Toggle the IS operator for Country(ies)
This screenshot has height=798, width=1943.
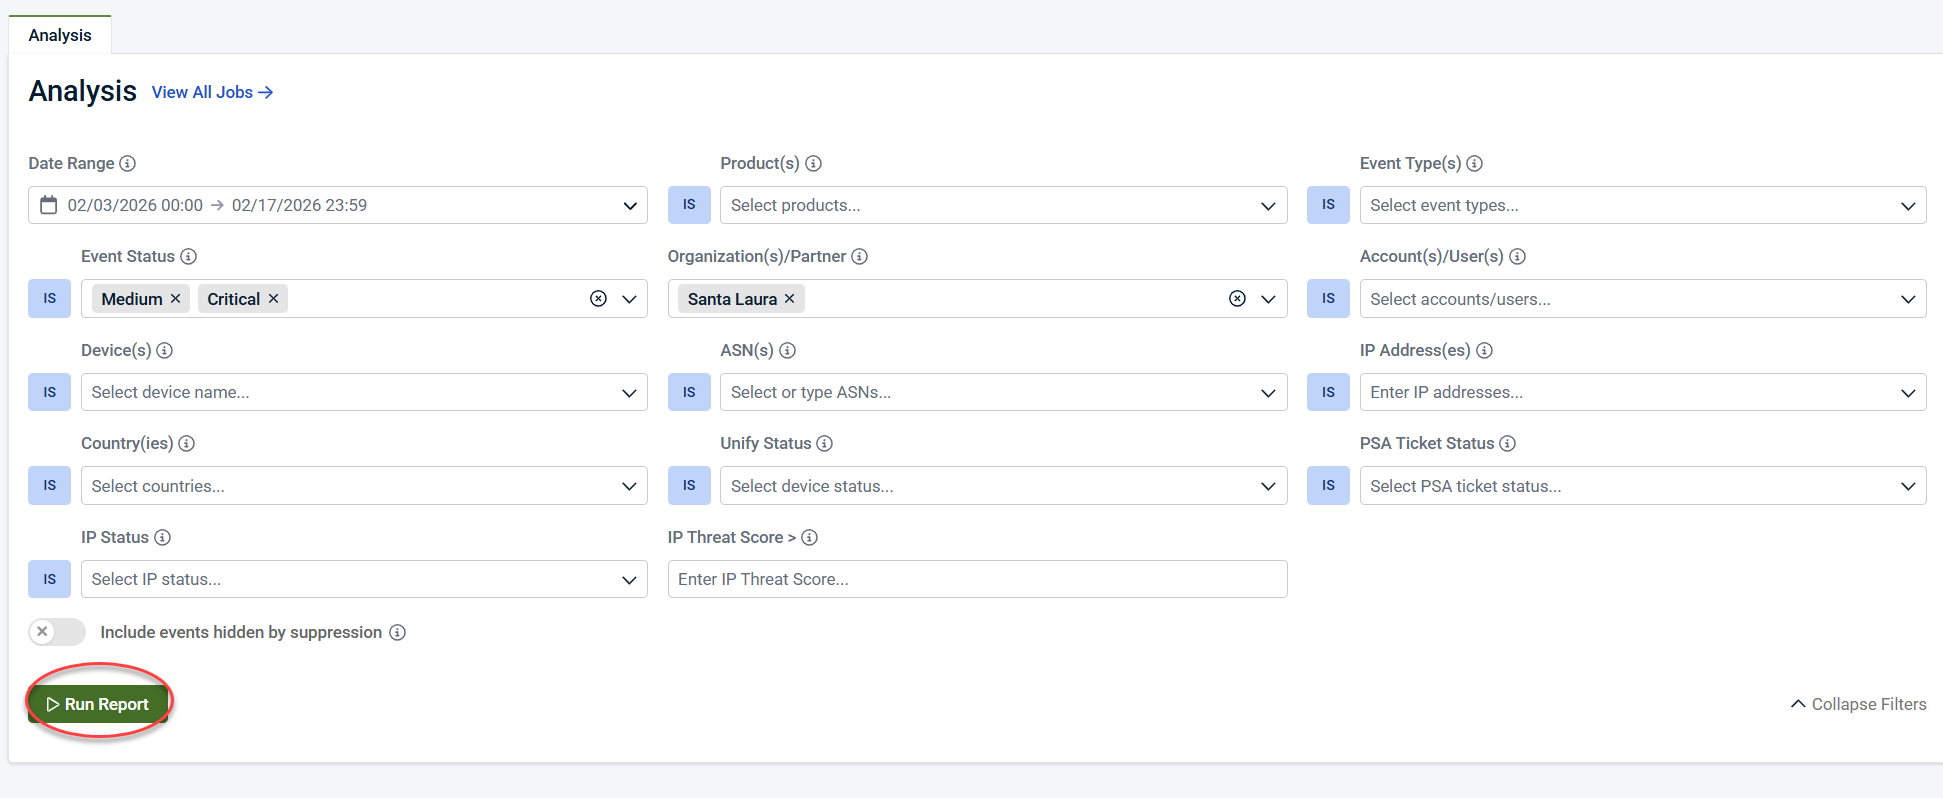coord(49,486)
